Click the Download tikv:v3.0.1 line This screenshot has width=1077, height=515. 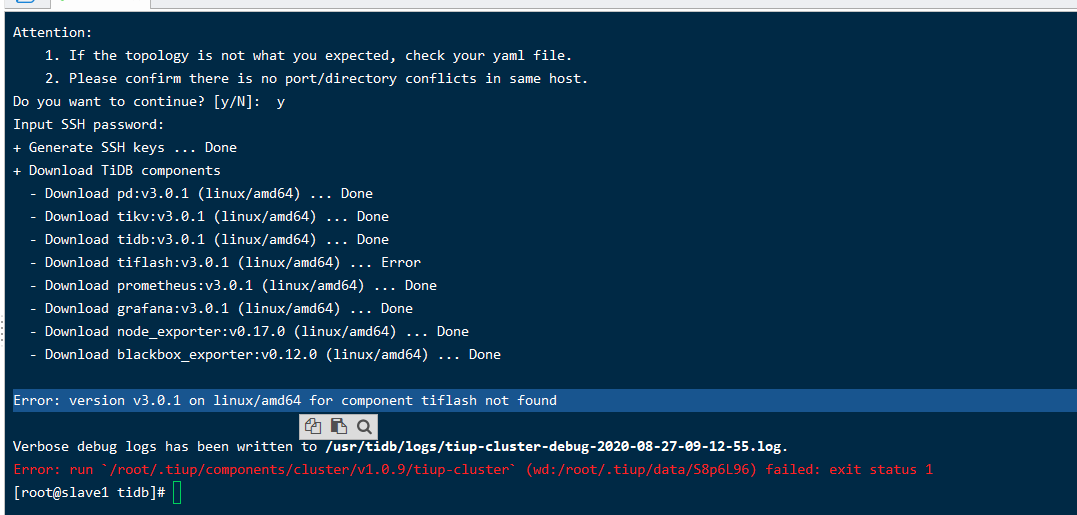[216, 216]
